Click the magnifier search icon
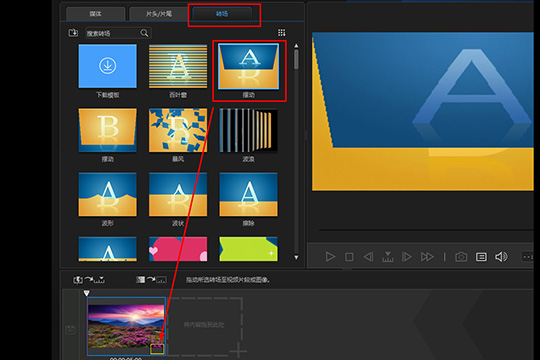 [144, 33]
